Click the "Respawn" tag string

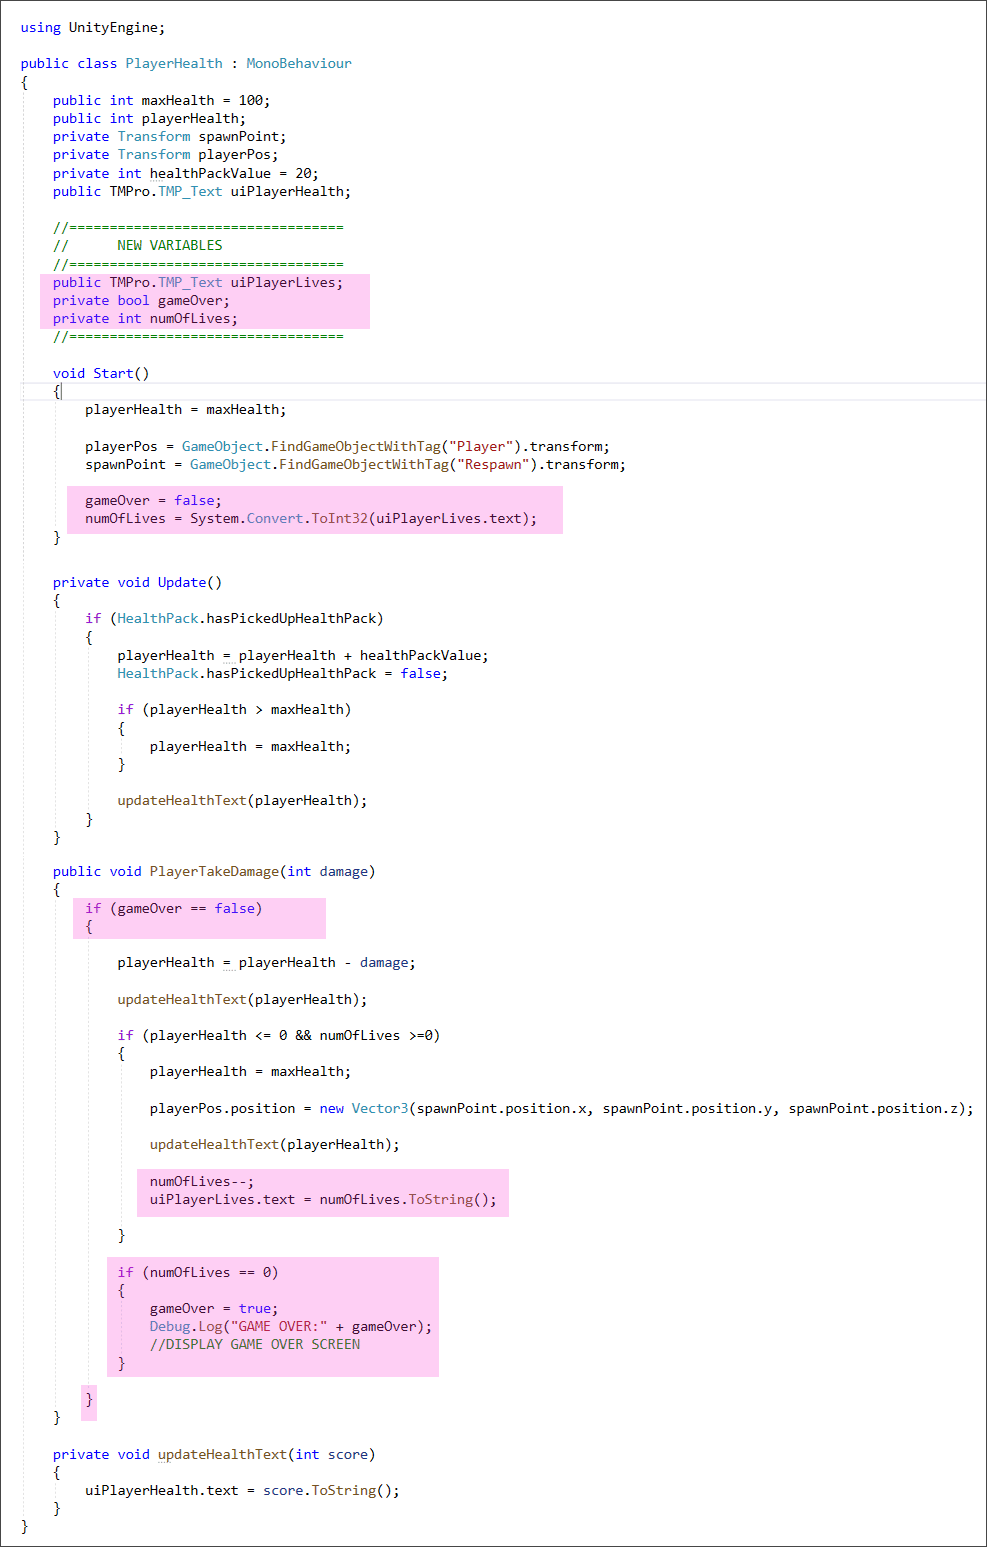point(496,464)
